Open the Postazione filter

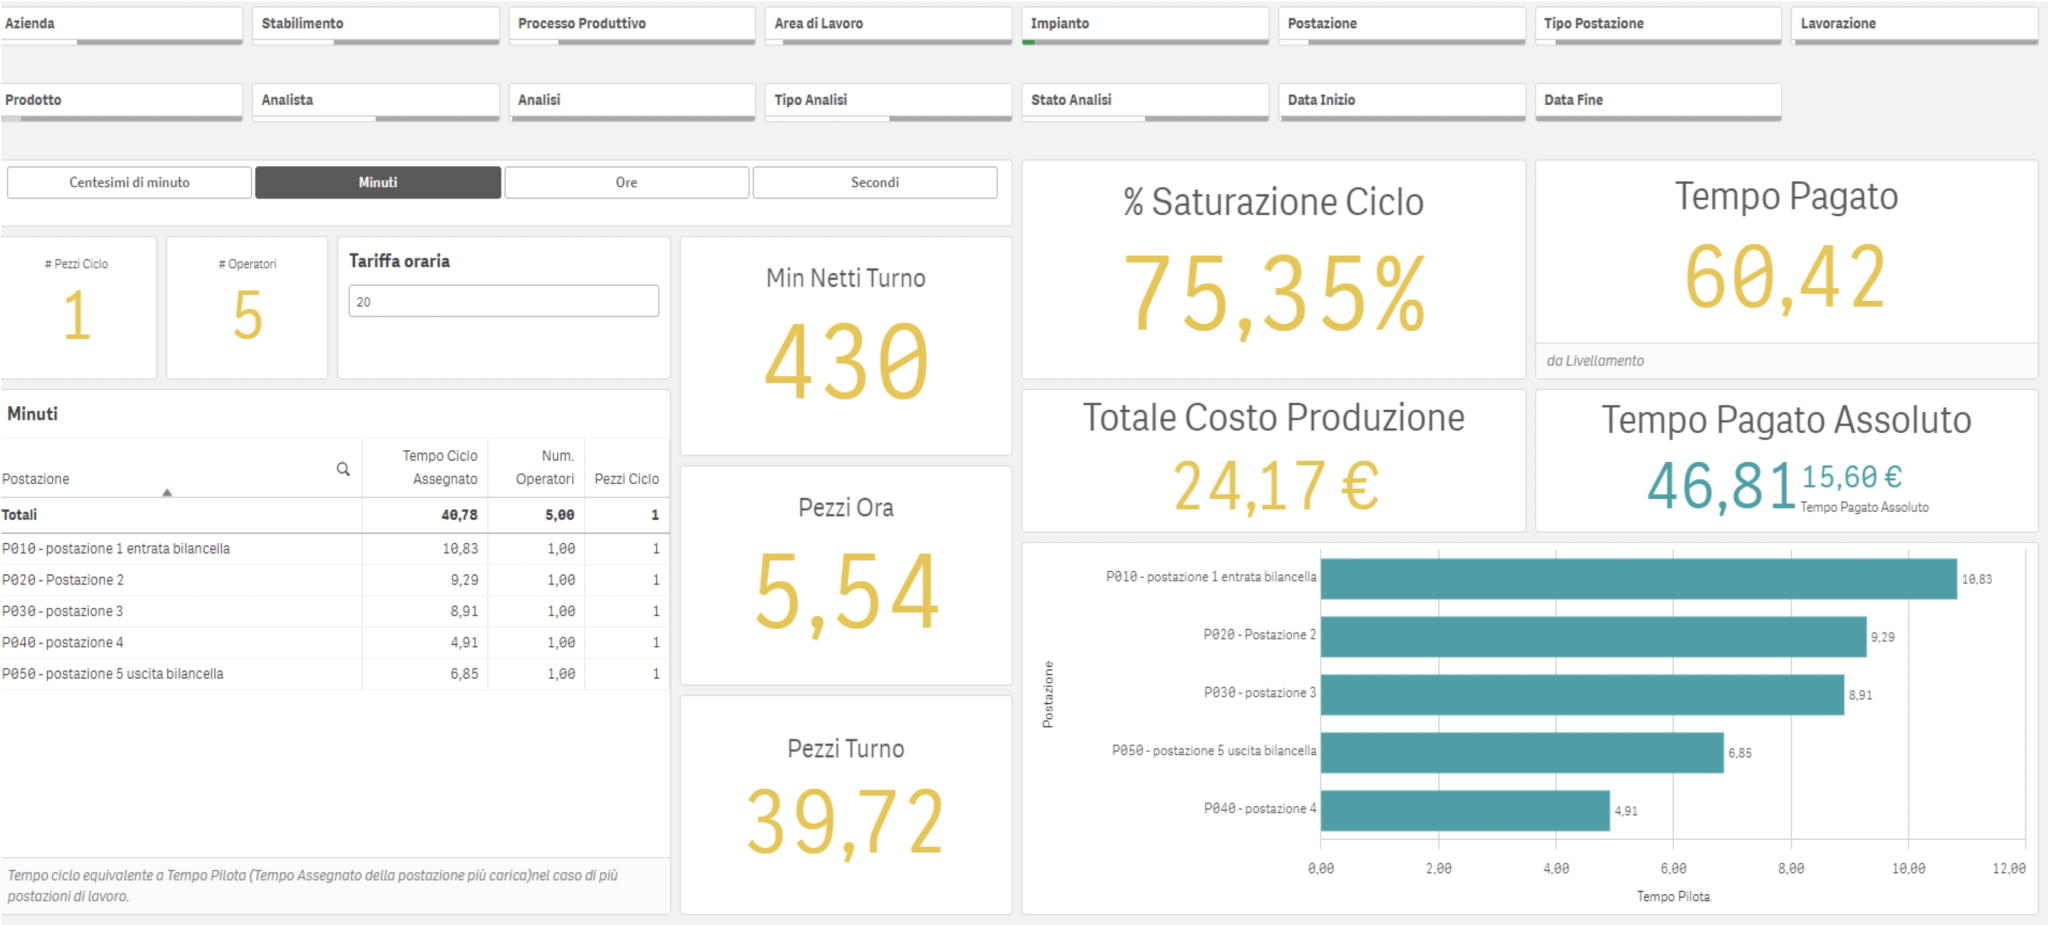point(1400,23)
